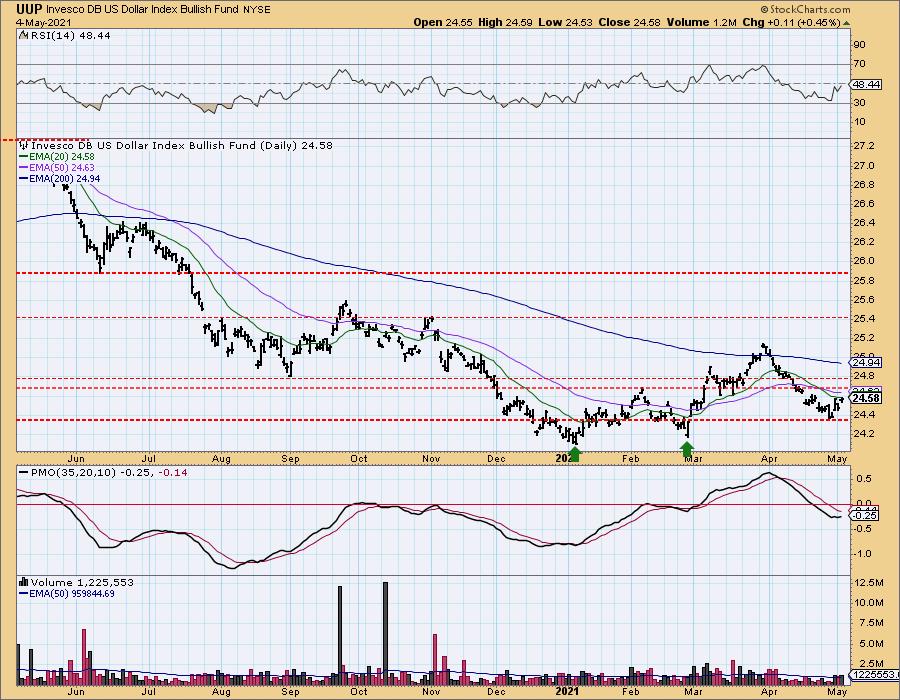
Task: Click the 12.5M volume axis label
Action: [x=870, y=583]
